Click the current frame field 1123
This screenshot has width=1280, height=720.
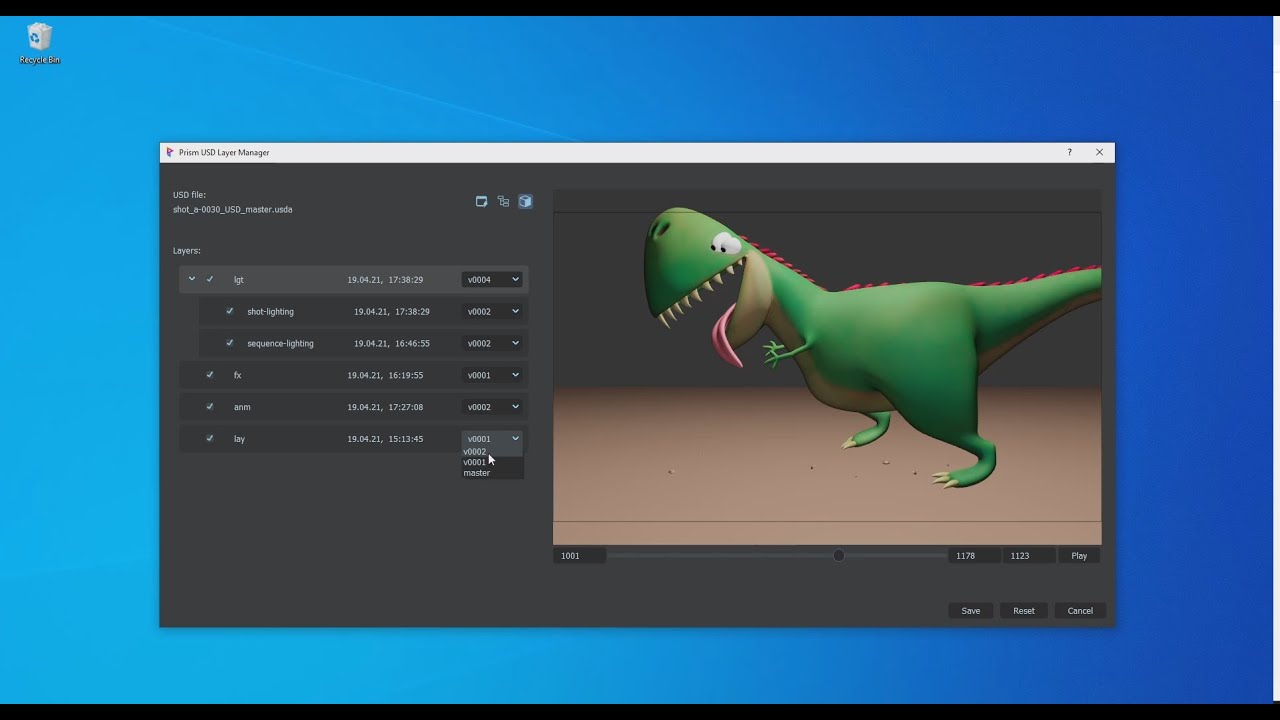point(1029,555)
